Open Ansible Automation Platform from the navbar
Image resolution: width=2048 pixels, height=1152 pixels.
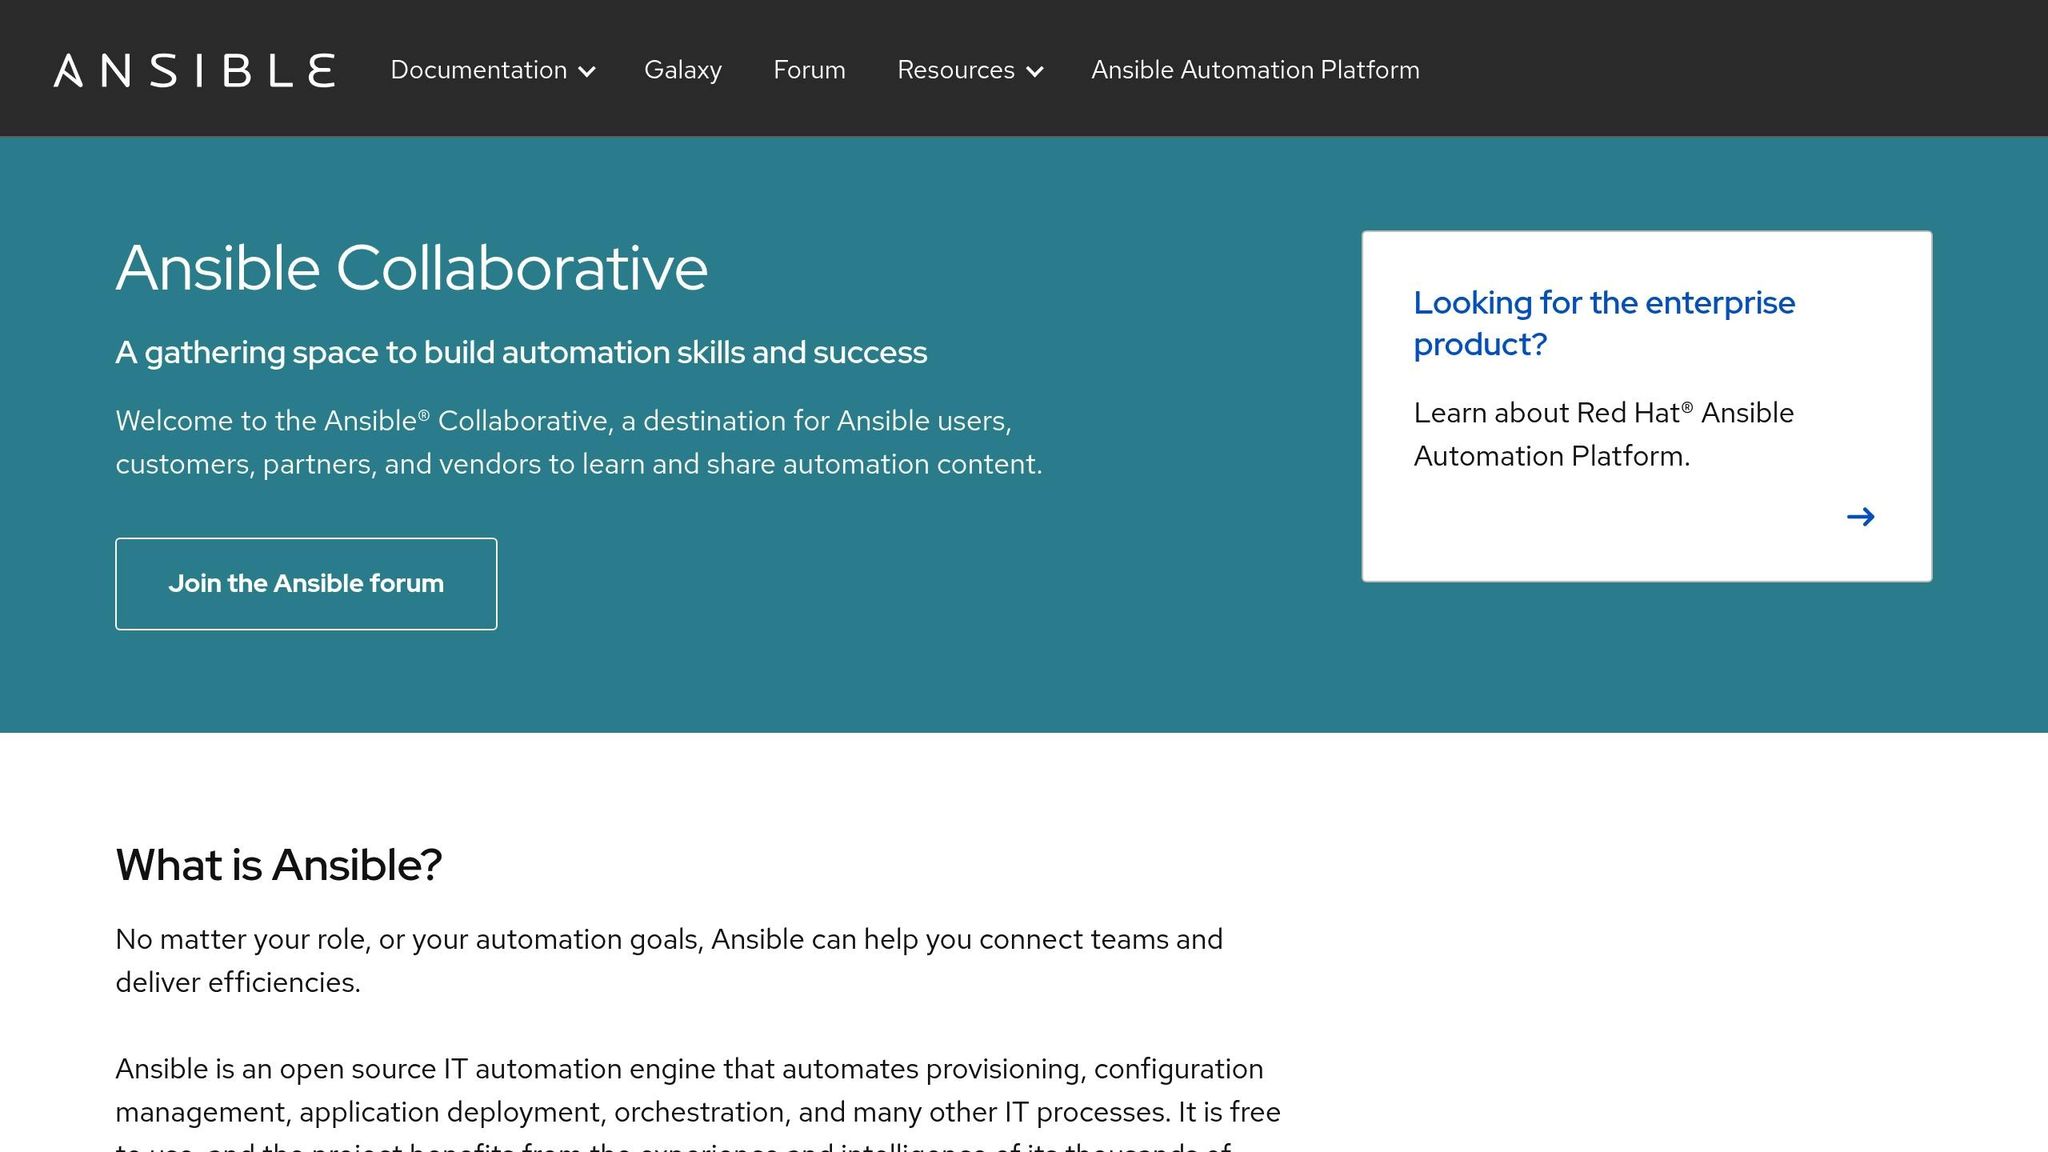(x=1255, y=70)
